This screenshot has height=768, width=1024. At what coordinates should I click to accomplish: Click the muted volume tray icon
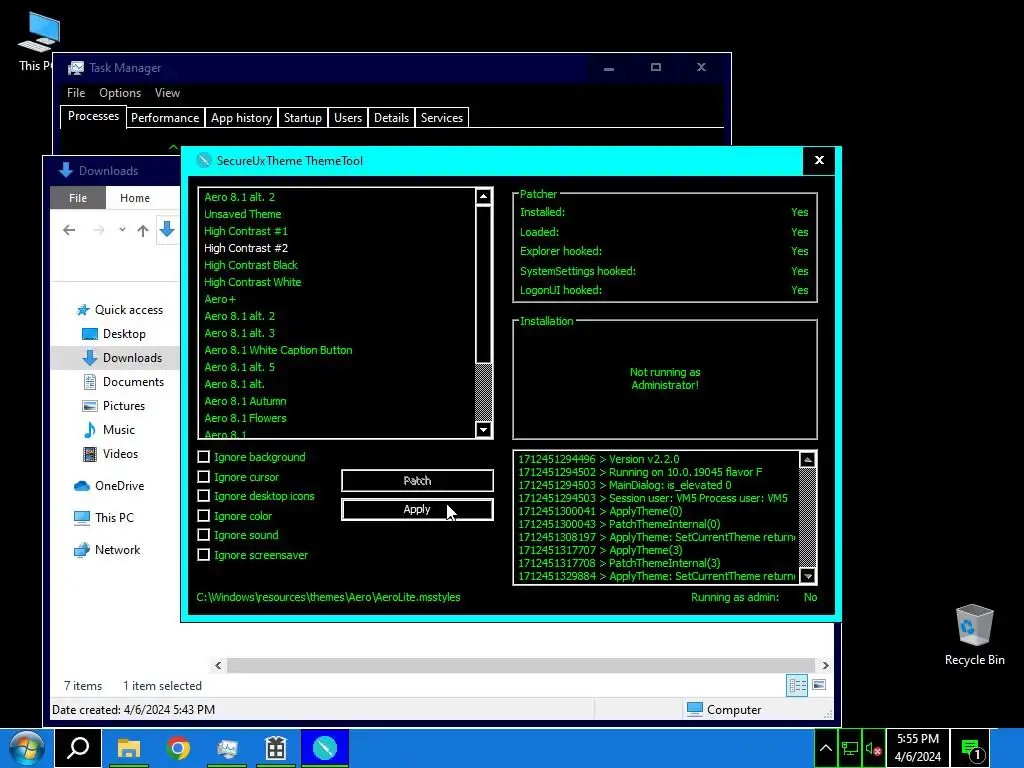873,748
